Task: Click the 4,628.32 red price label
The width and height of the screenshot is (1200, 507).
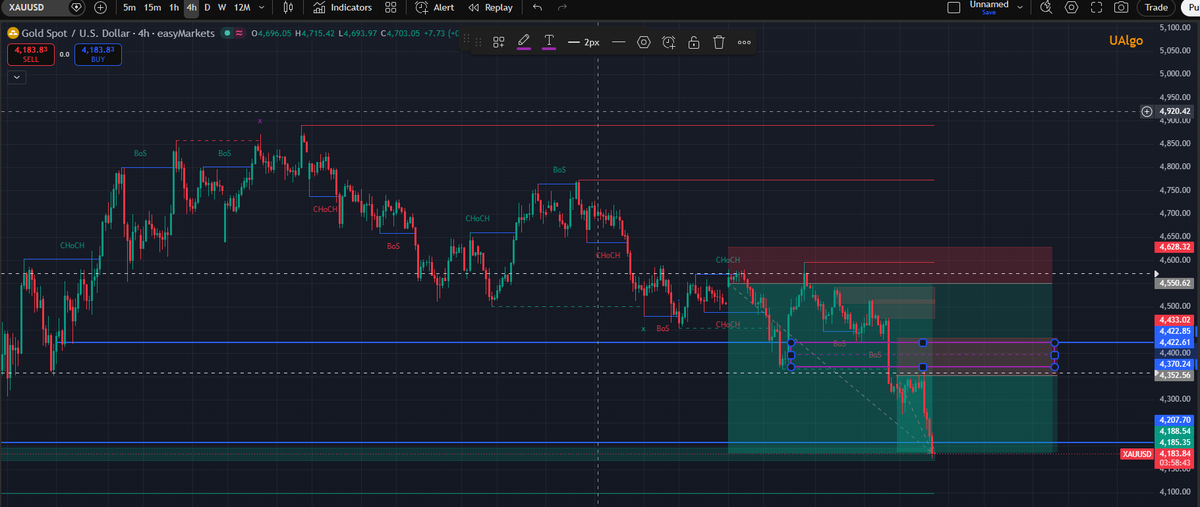Action: 1174,245
